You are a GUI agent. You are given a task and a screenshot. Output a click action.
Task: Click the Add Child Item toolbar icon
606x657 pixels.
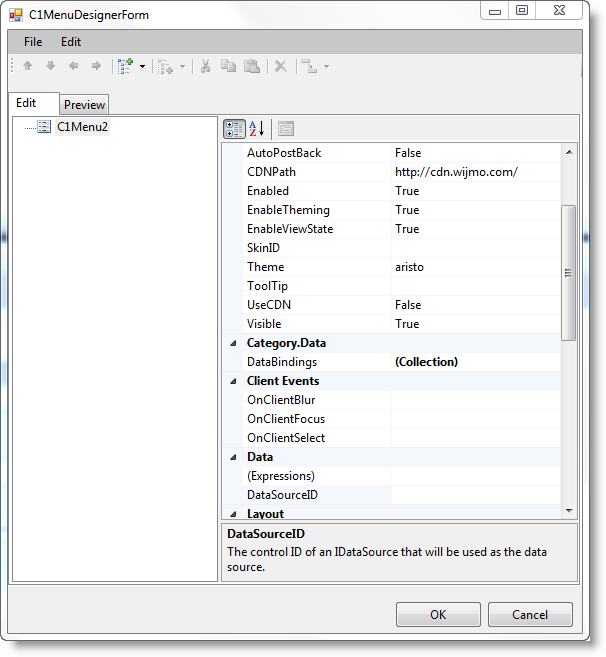tap(125, 66)
